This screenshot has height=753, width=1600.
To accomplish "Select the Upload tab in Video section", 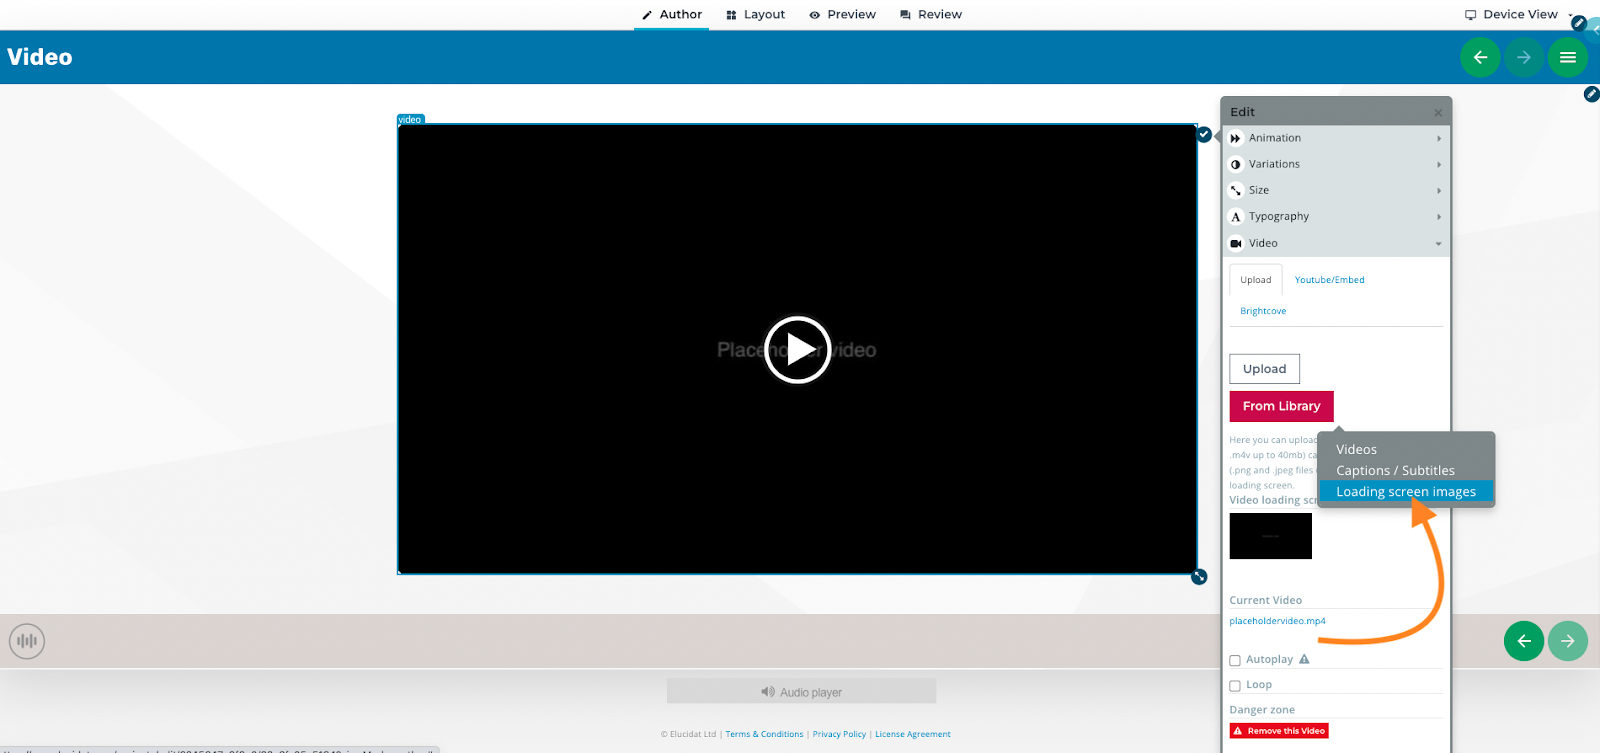I will [x=1256, y=280].
